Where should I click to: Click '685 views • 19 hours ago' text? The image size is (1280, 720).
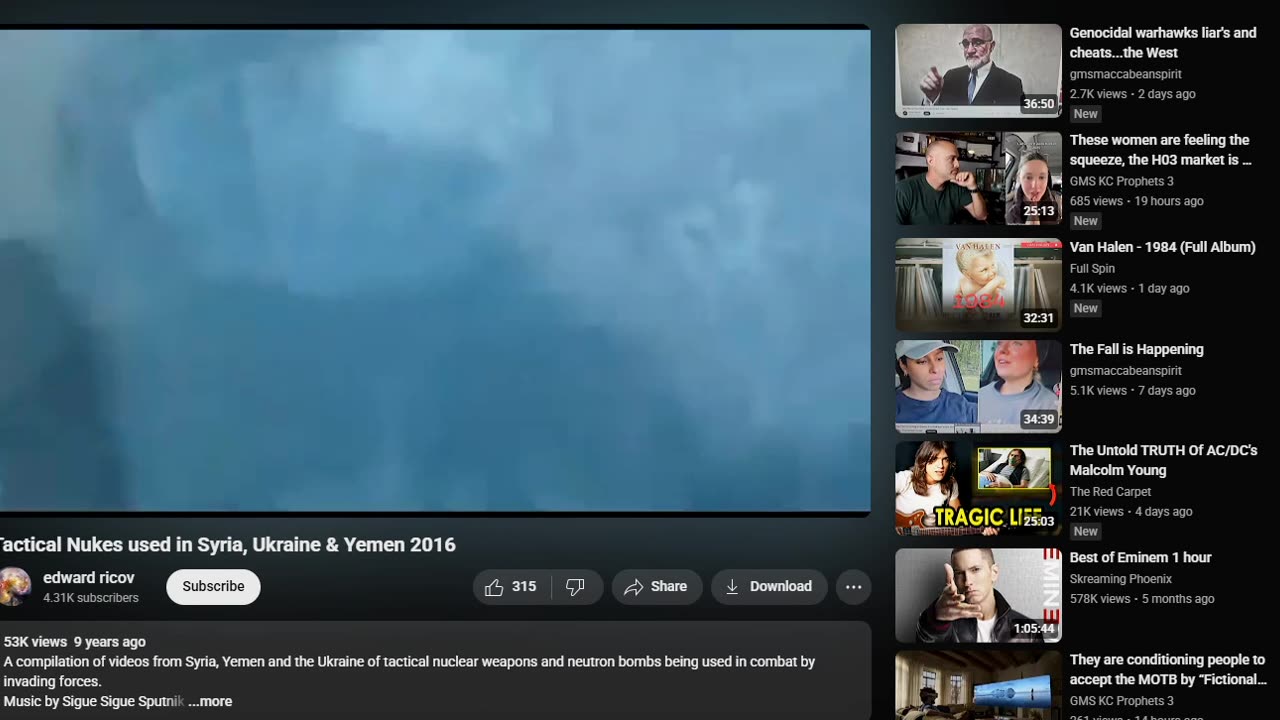[1136, 201]
